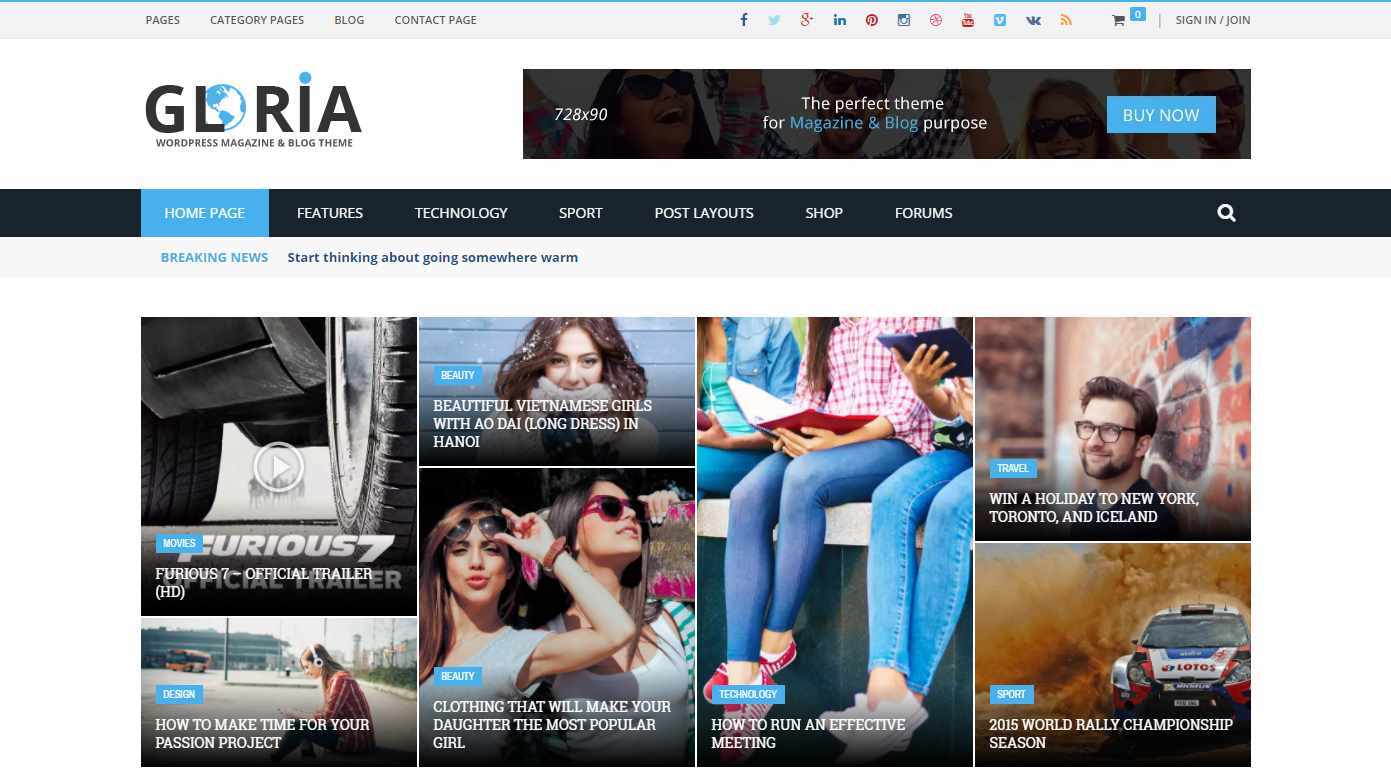Expand the Post Layouts menu
The height and width of the screenshot is (773, 1391).
pyautogui.click(x=704, y=212)
